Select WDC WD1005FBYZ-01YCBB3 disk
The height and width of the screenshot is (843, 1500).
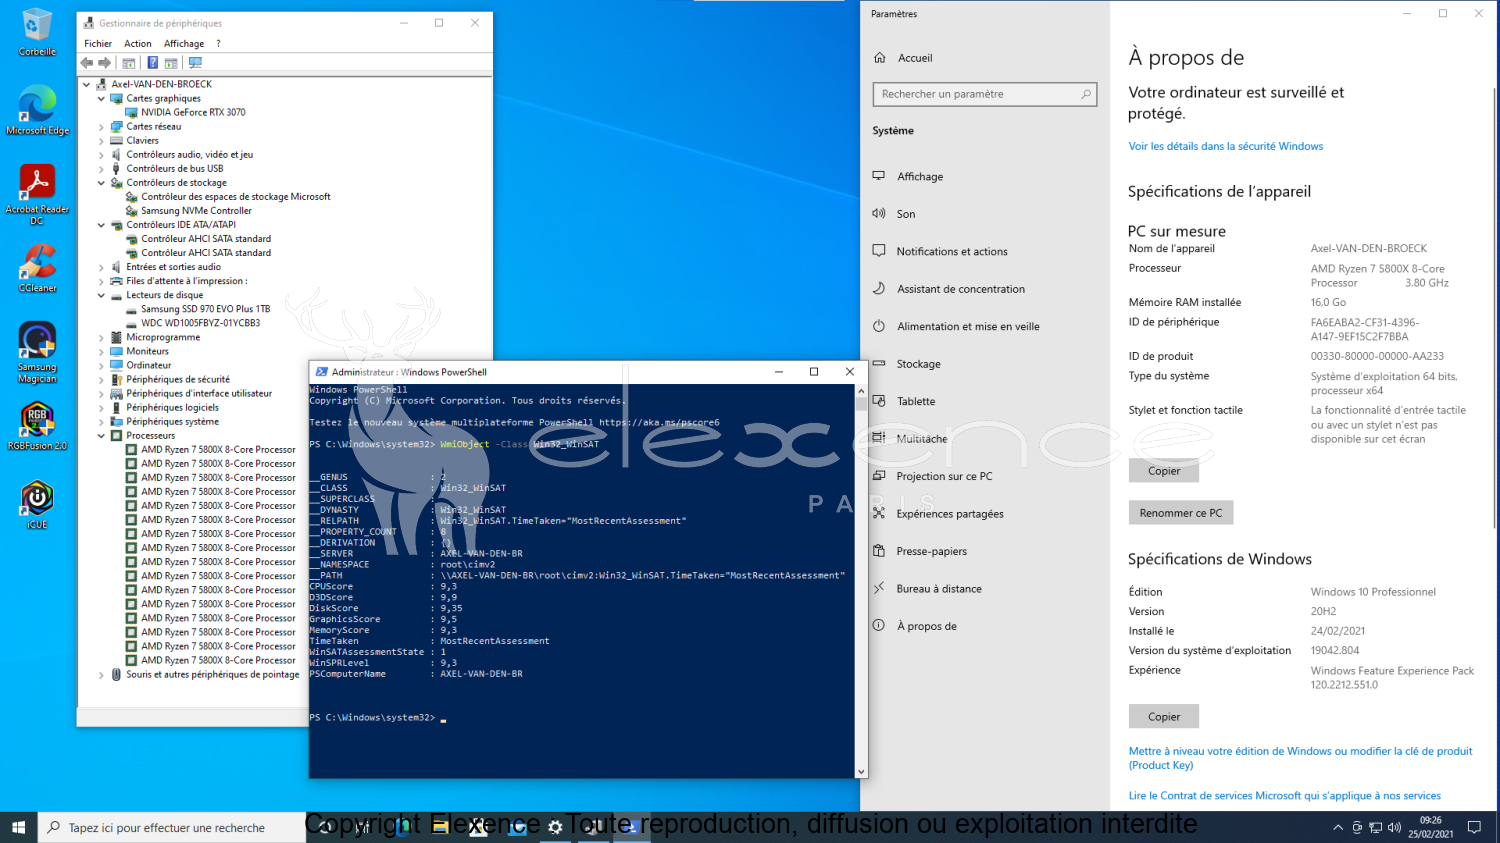(200, 323)
